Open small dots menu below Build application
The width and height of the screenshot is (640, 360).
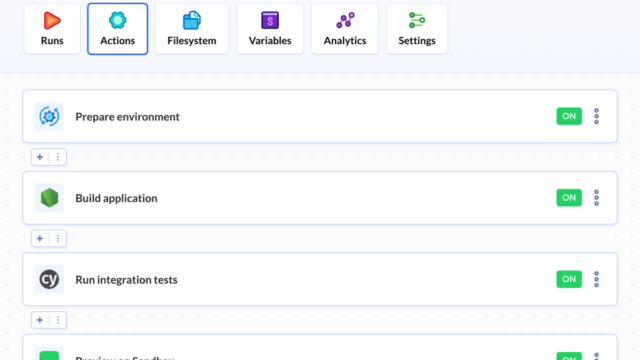tap(58, 239)
